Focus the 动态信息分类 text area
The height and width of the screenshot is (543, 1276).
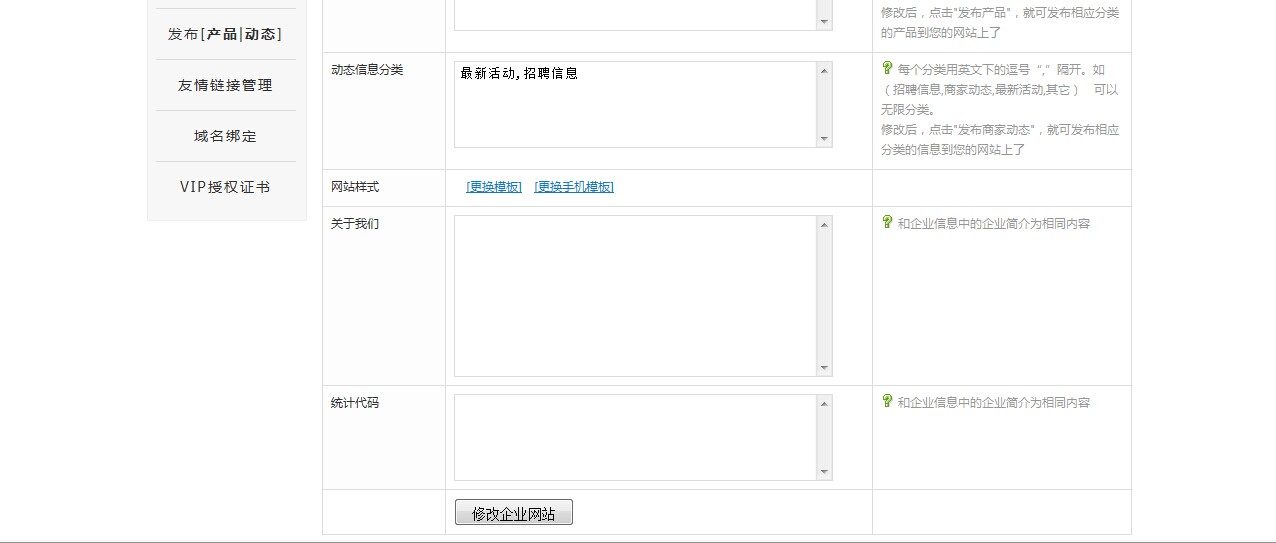pos(636,105)
